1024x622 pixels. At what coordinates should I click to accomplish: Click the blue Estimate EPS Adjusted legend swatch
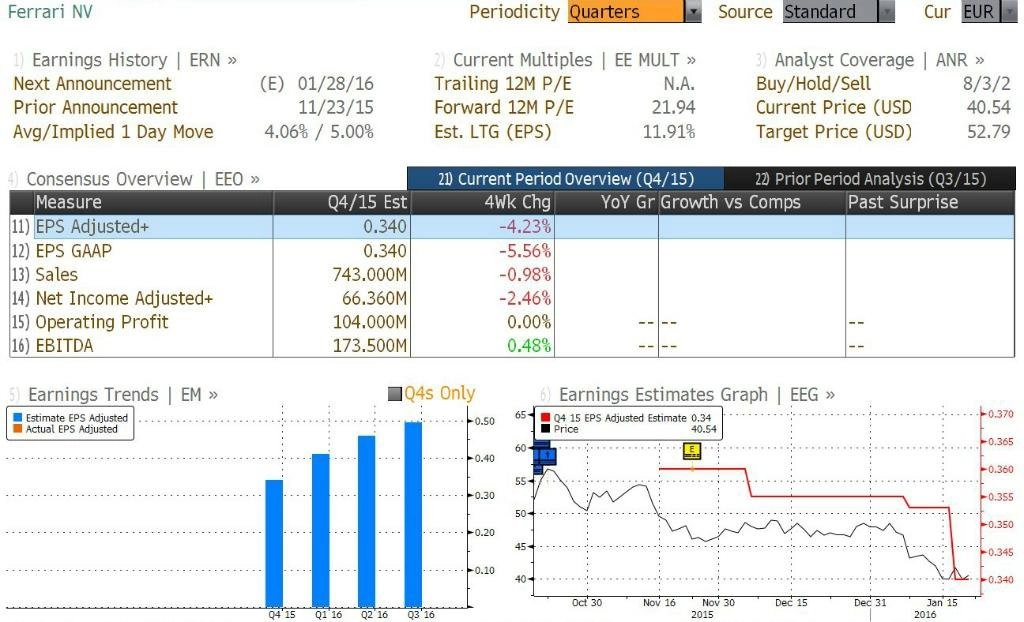18,417
